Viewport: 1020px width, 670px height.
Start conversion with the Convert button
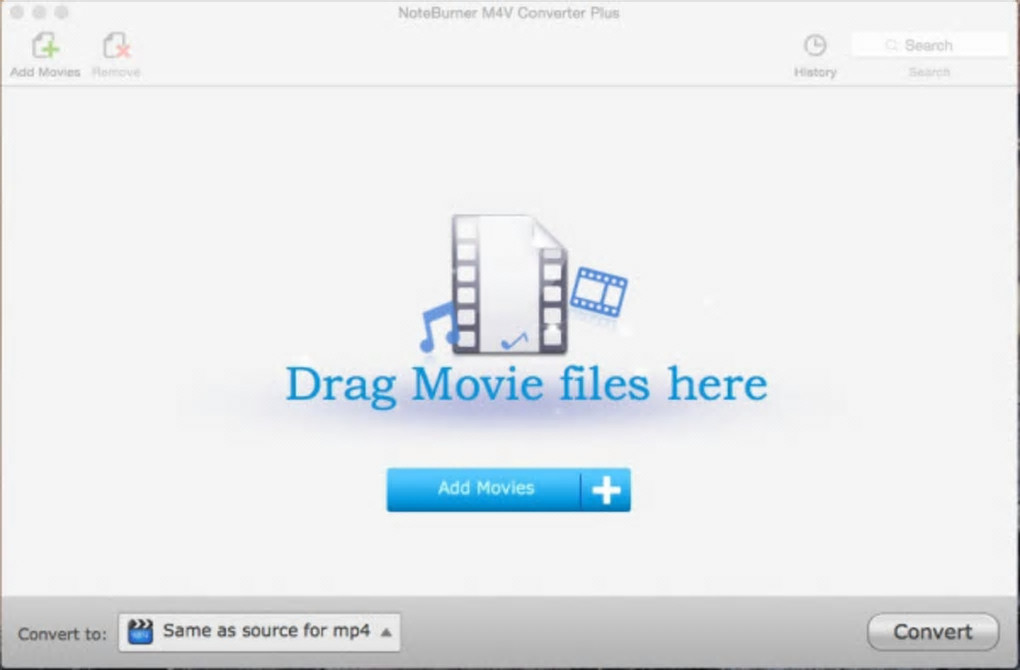coord(933,632)
